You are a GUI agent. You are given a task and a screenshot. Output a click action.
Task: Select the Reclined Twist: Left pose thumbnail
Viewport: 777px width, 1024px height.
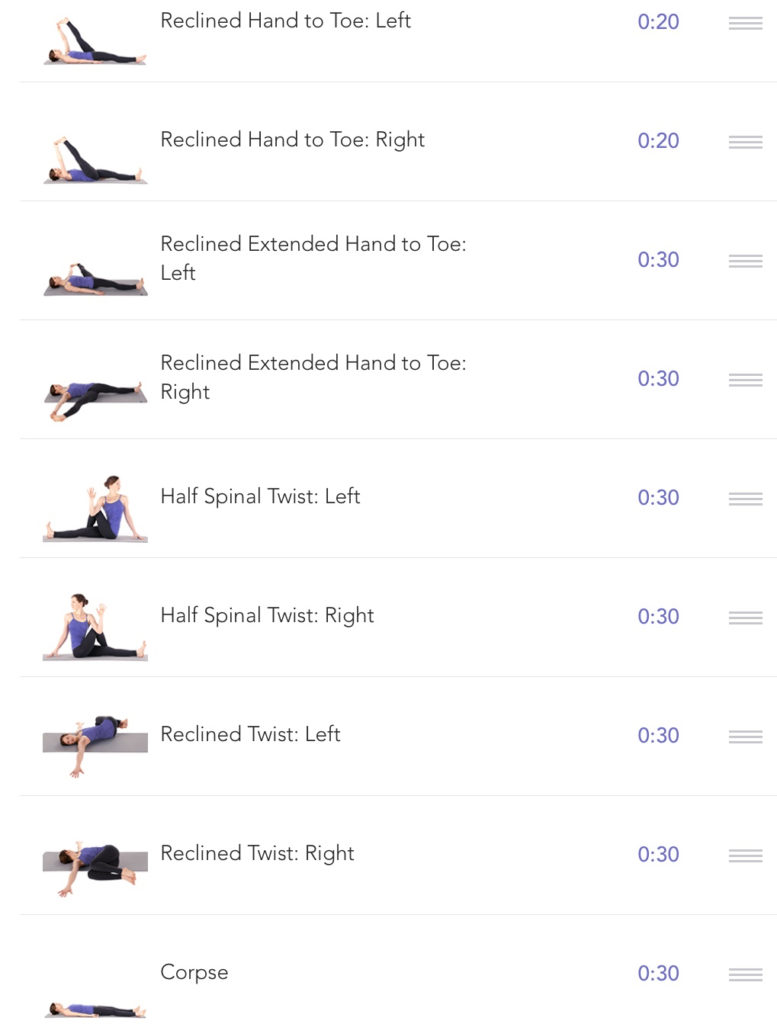coord(95,744)
